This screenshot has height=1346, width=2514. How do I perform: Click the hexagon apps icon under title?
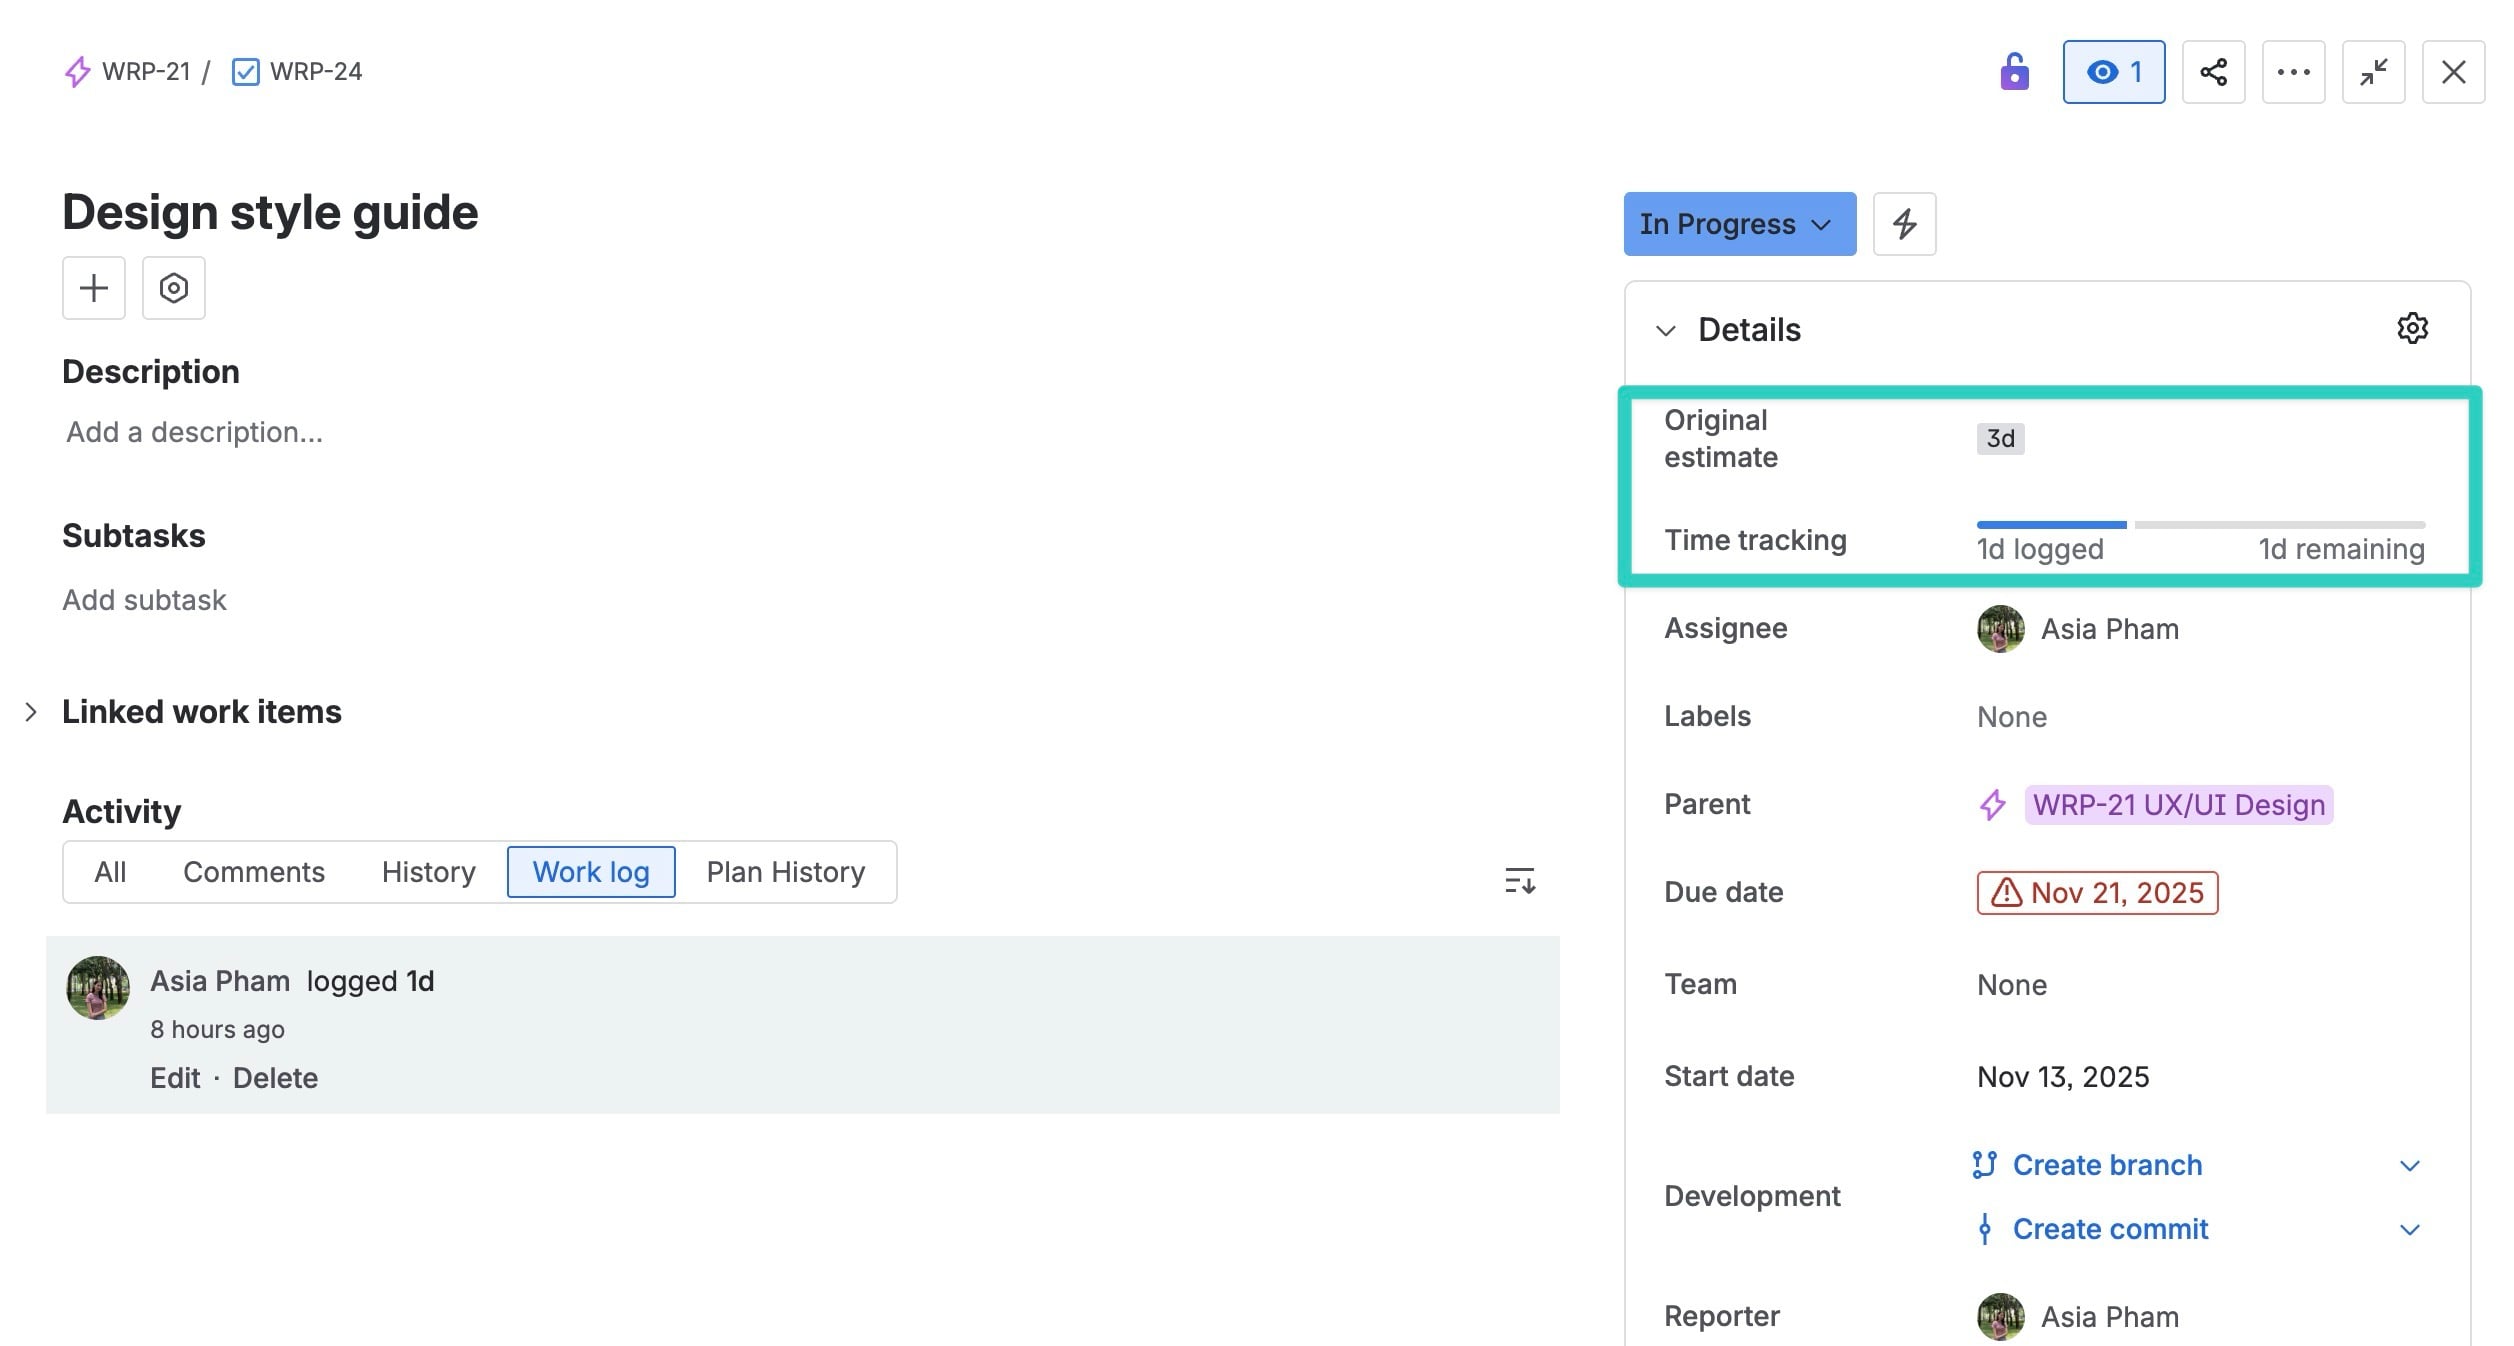tap(174, 288)
